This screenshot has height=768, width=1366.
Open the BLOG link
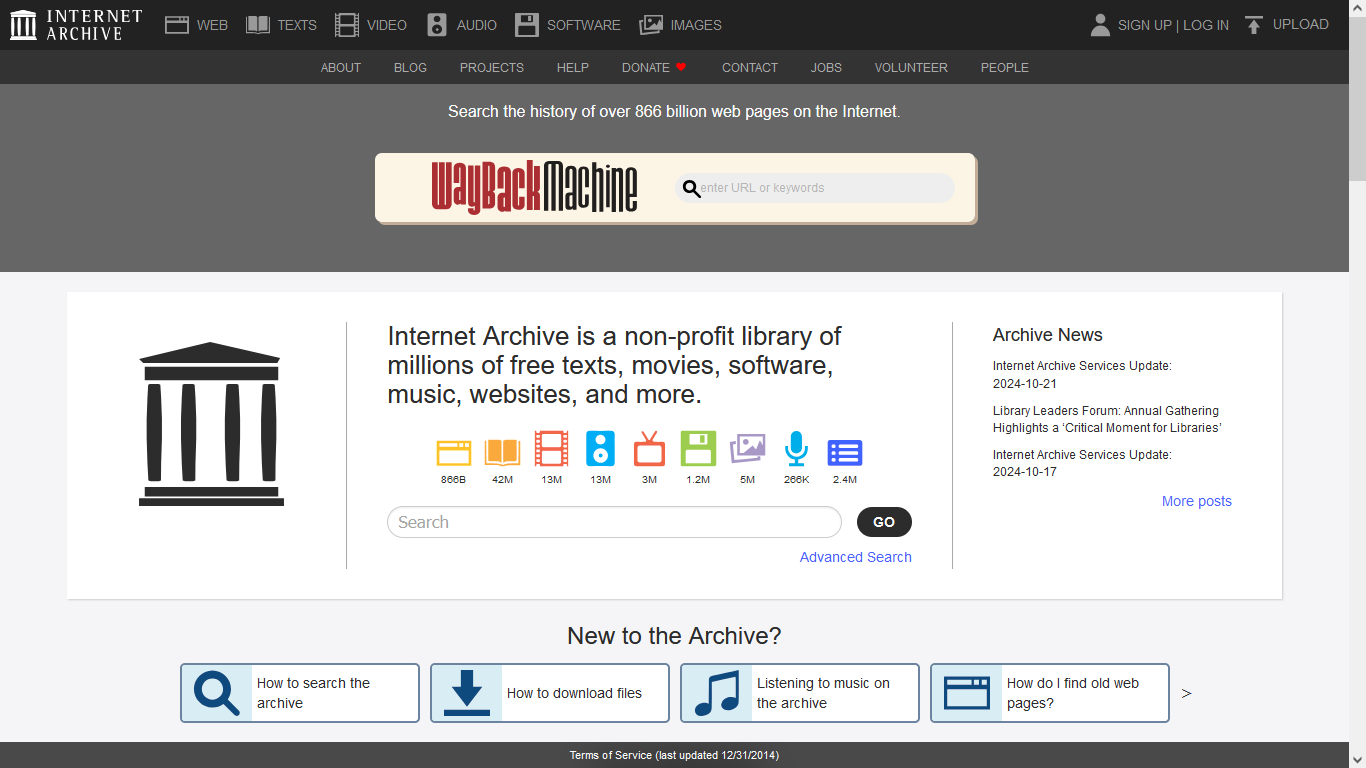410,68
